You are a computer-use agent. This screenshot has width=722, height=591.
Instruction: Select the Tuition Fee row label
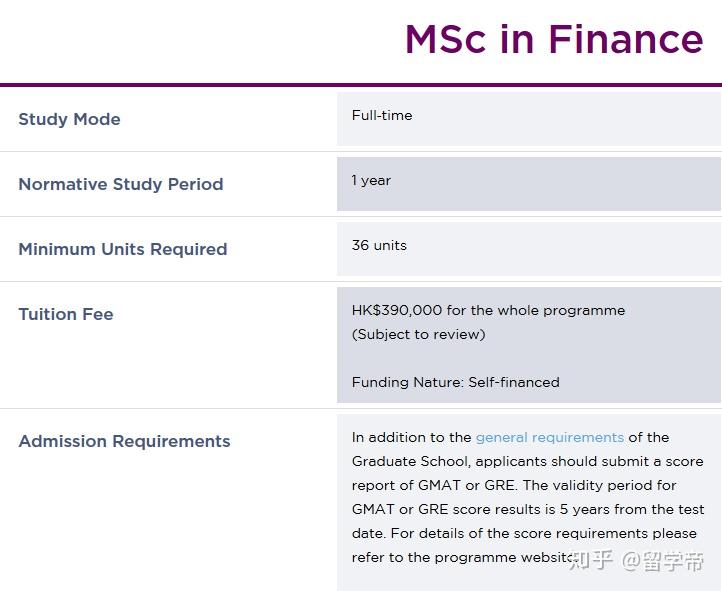(66, 314)
